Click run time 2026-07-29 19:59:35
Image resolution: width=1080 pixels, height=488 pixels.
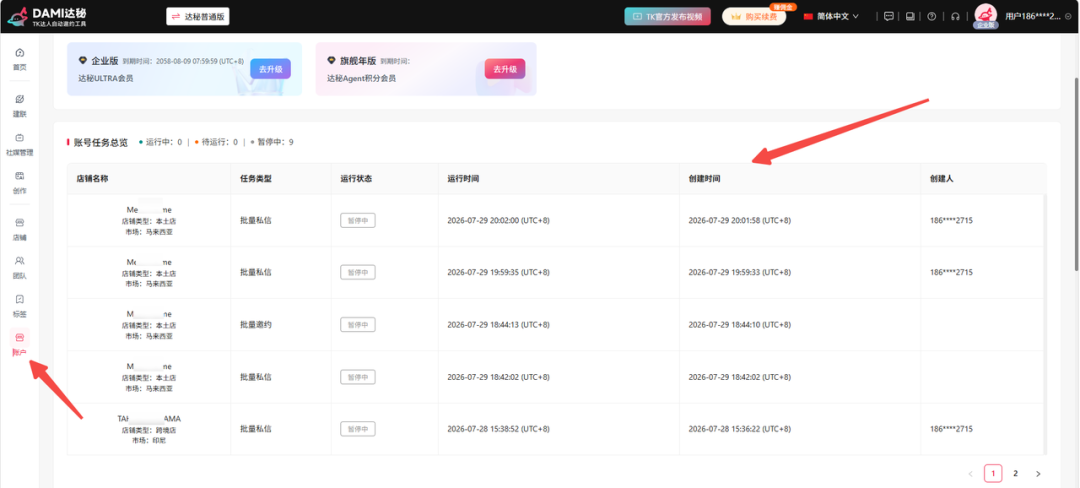pos(499,273)
